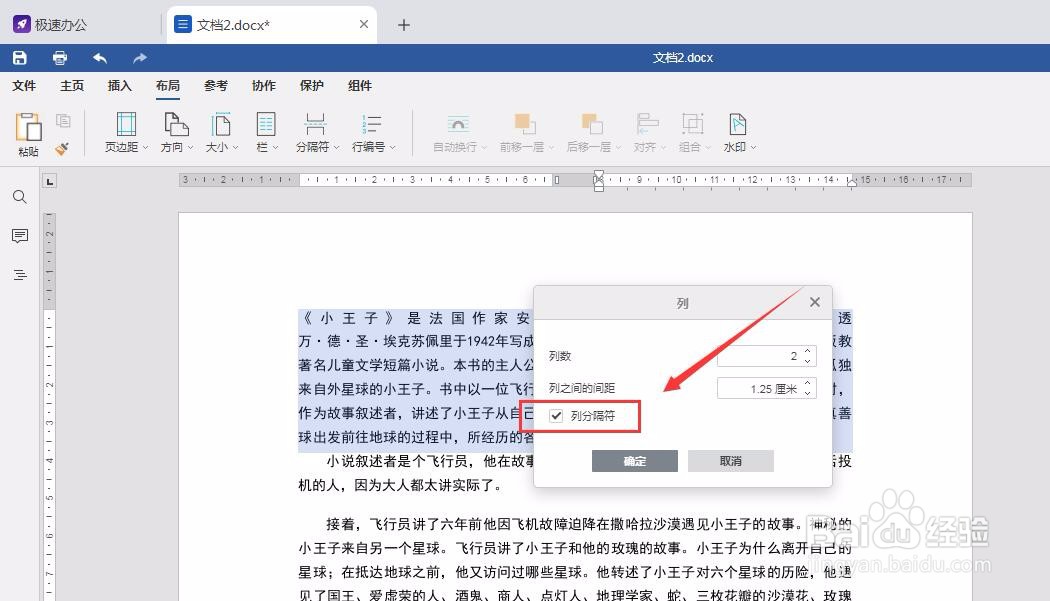Undo the last action
Viewport: 1050px width, 601px height.
click(100, 58)
